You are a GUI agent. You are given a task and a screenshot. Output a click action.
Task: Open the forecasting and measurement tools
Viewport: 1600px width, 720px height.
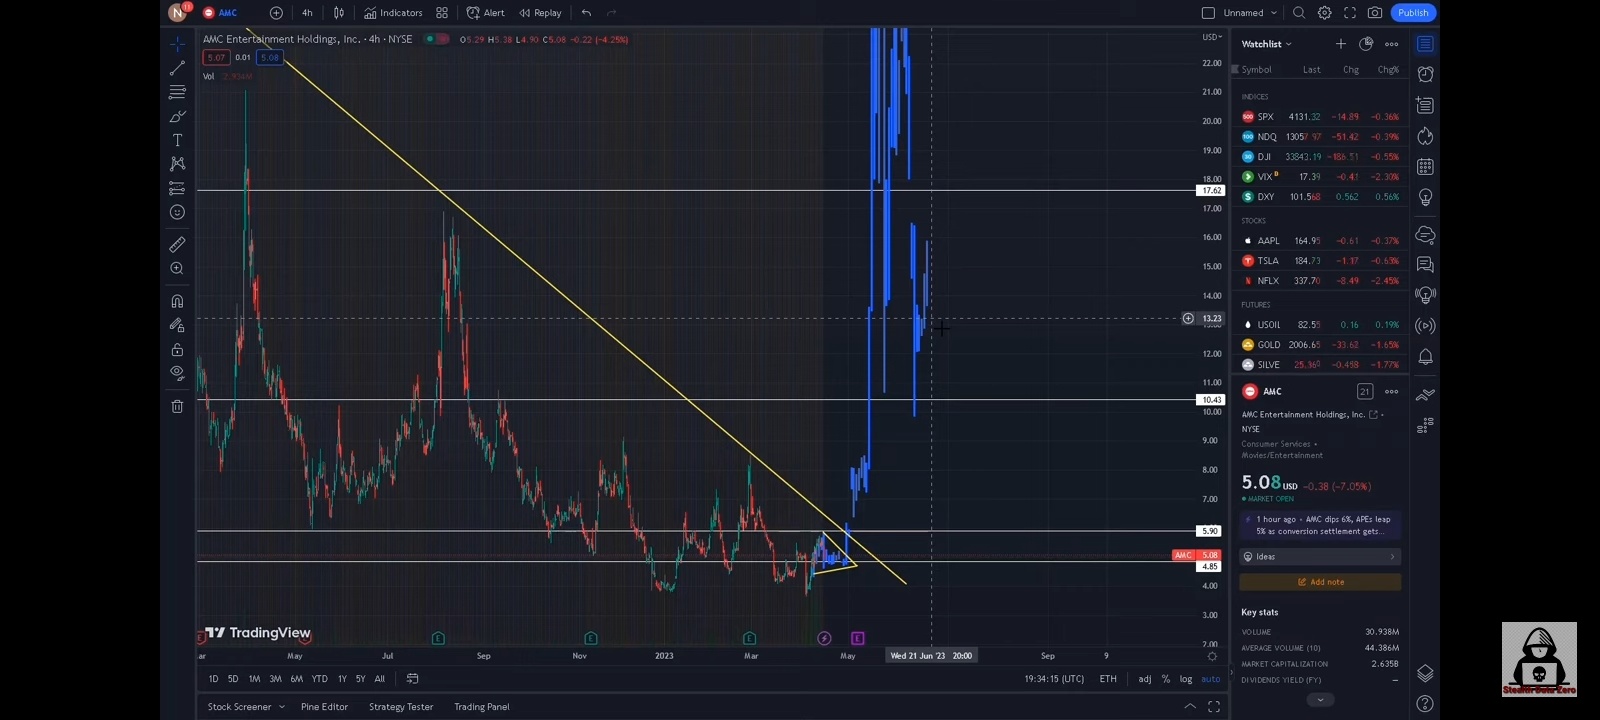click(177, 188)
